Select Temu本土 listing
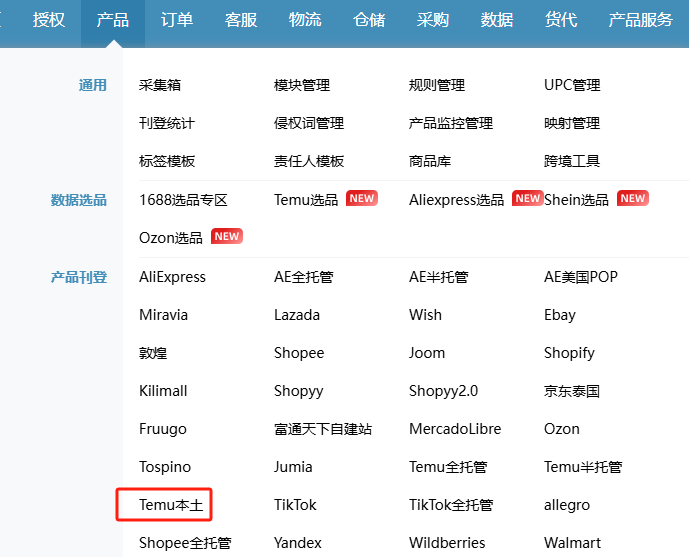Image resolution: width=689 pixels, height=557 pixels. 171,505
